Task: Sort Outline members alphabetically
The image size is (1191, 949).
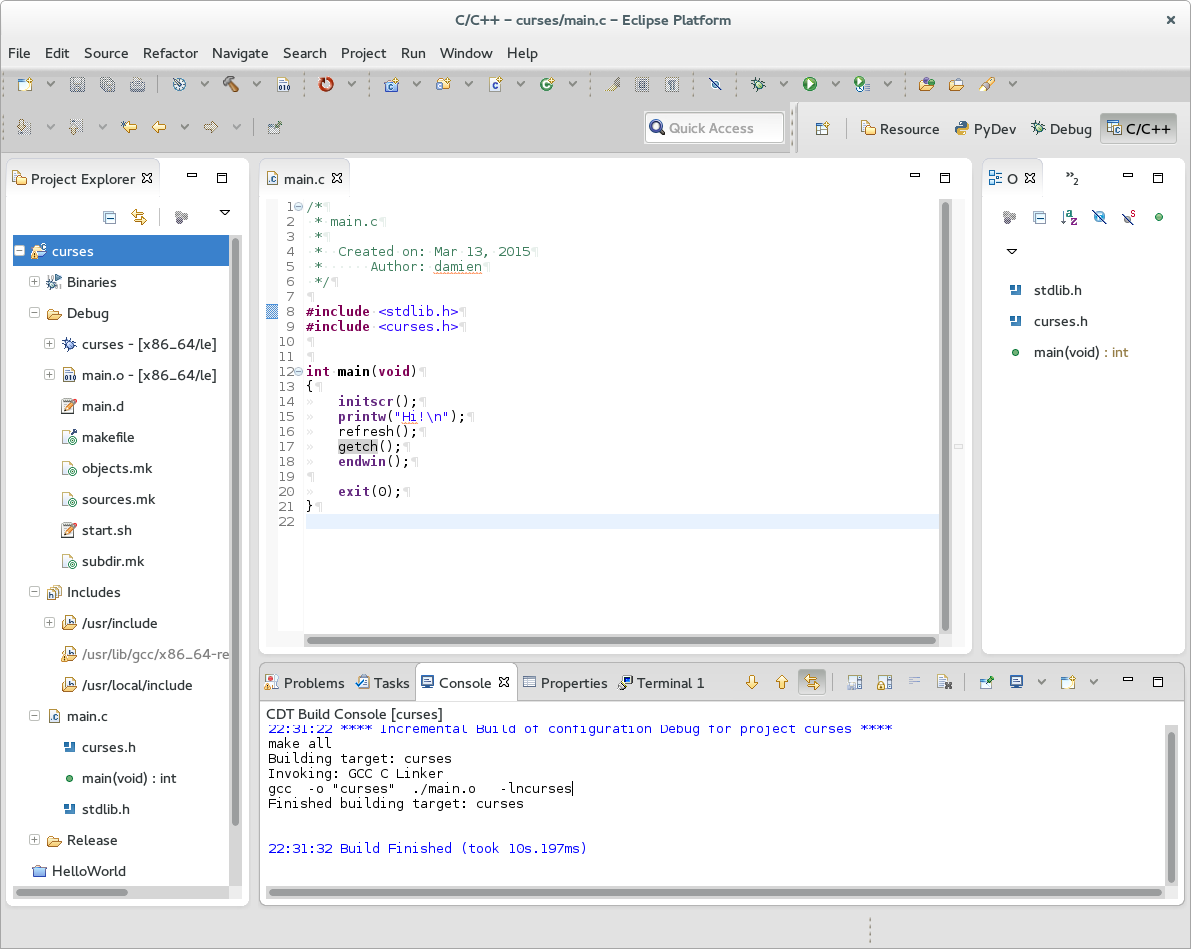Action: coord(1069,216)
